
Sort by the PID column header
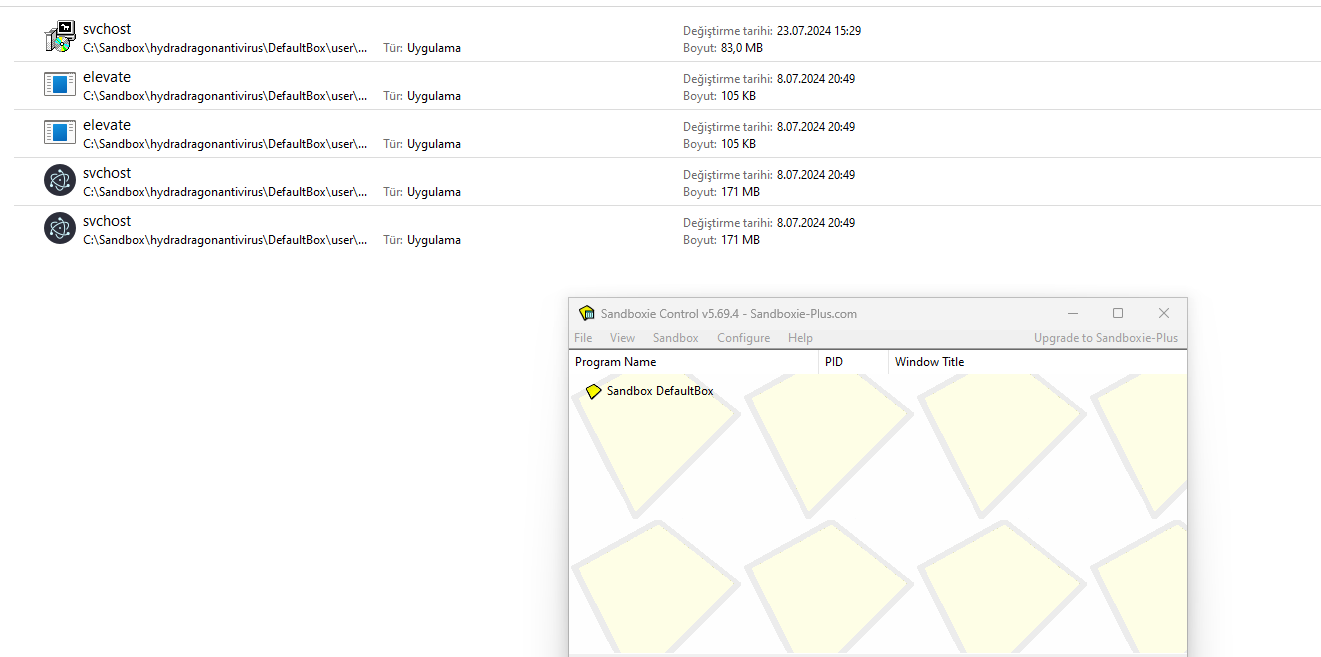853,362
